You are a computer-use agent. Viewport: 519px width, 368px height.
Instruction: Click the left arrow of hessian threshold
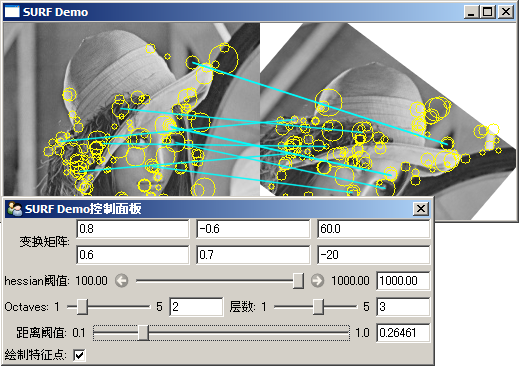pos(121,281)
